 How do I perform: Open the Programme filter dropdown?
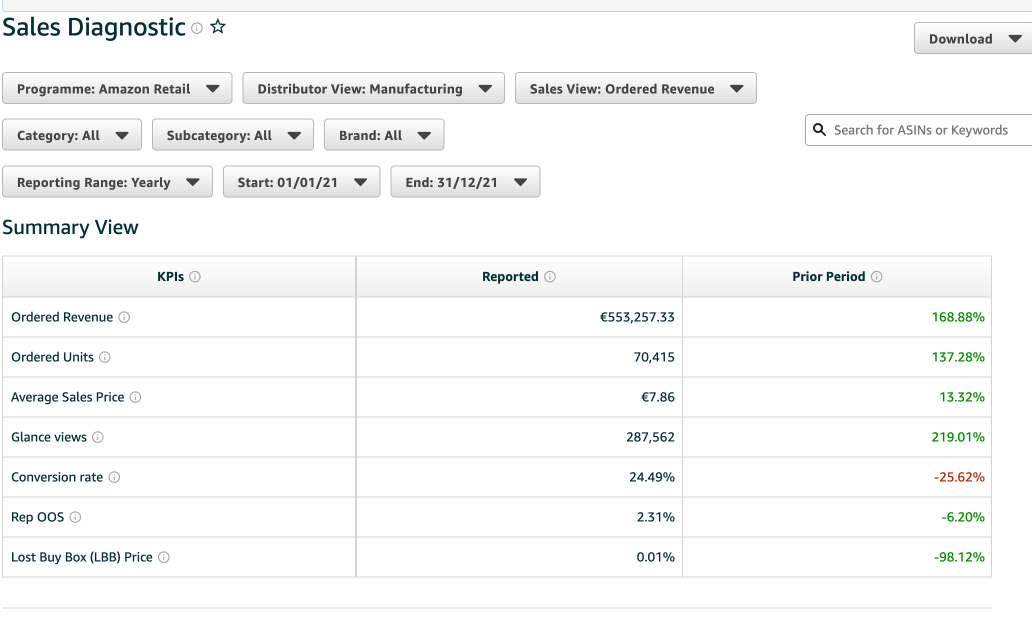[x=117, y=88]
